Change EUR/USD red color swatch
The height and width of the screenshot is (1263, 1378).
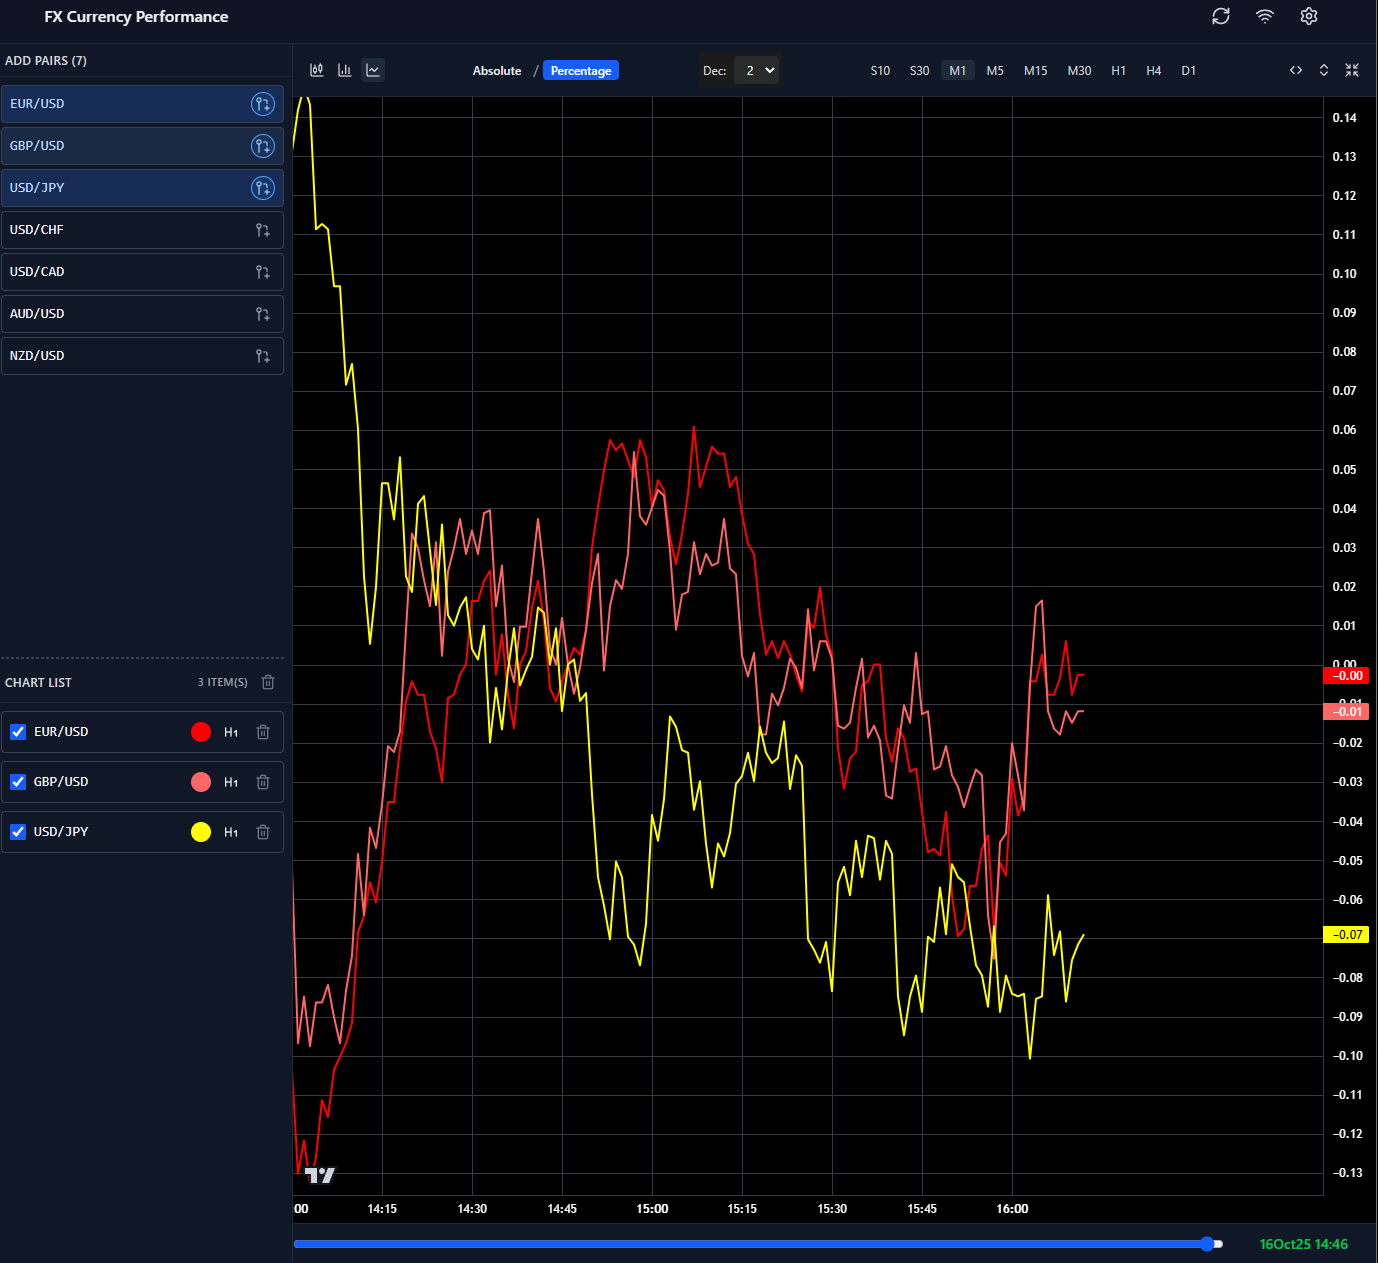click(201, 732)
